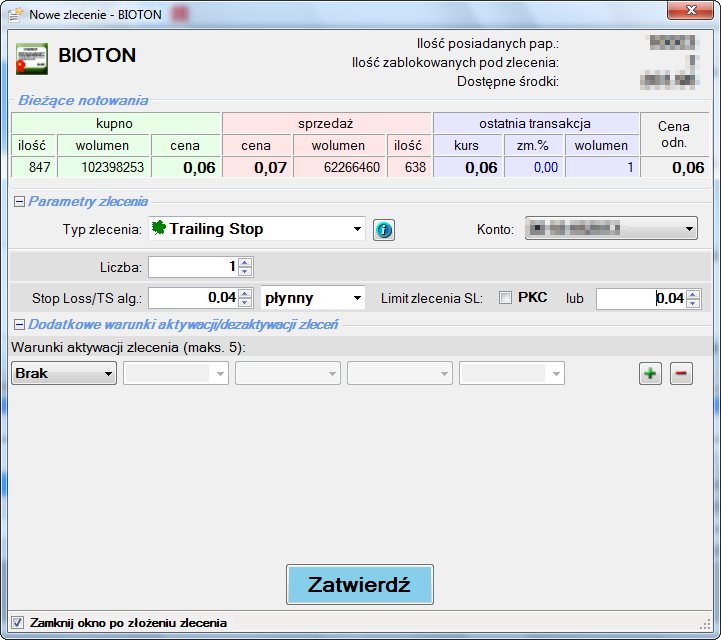Increase Stop Loss/TS alg. value with up arrow
This screenshot has height=640, width=721.
coord(245,293)
